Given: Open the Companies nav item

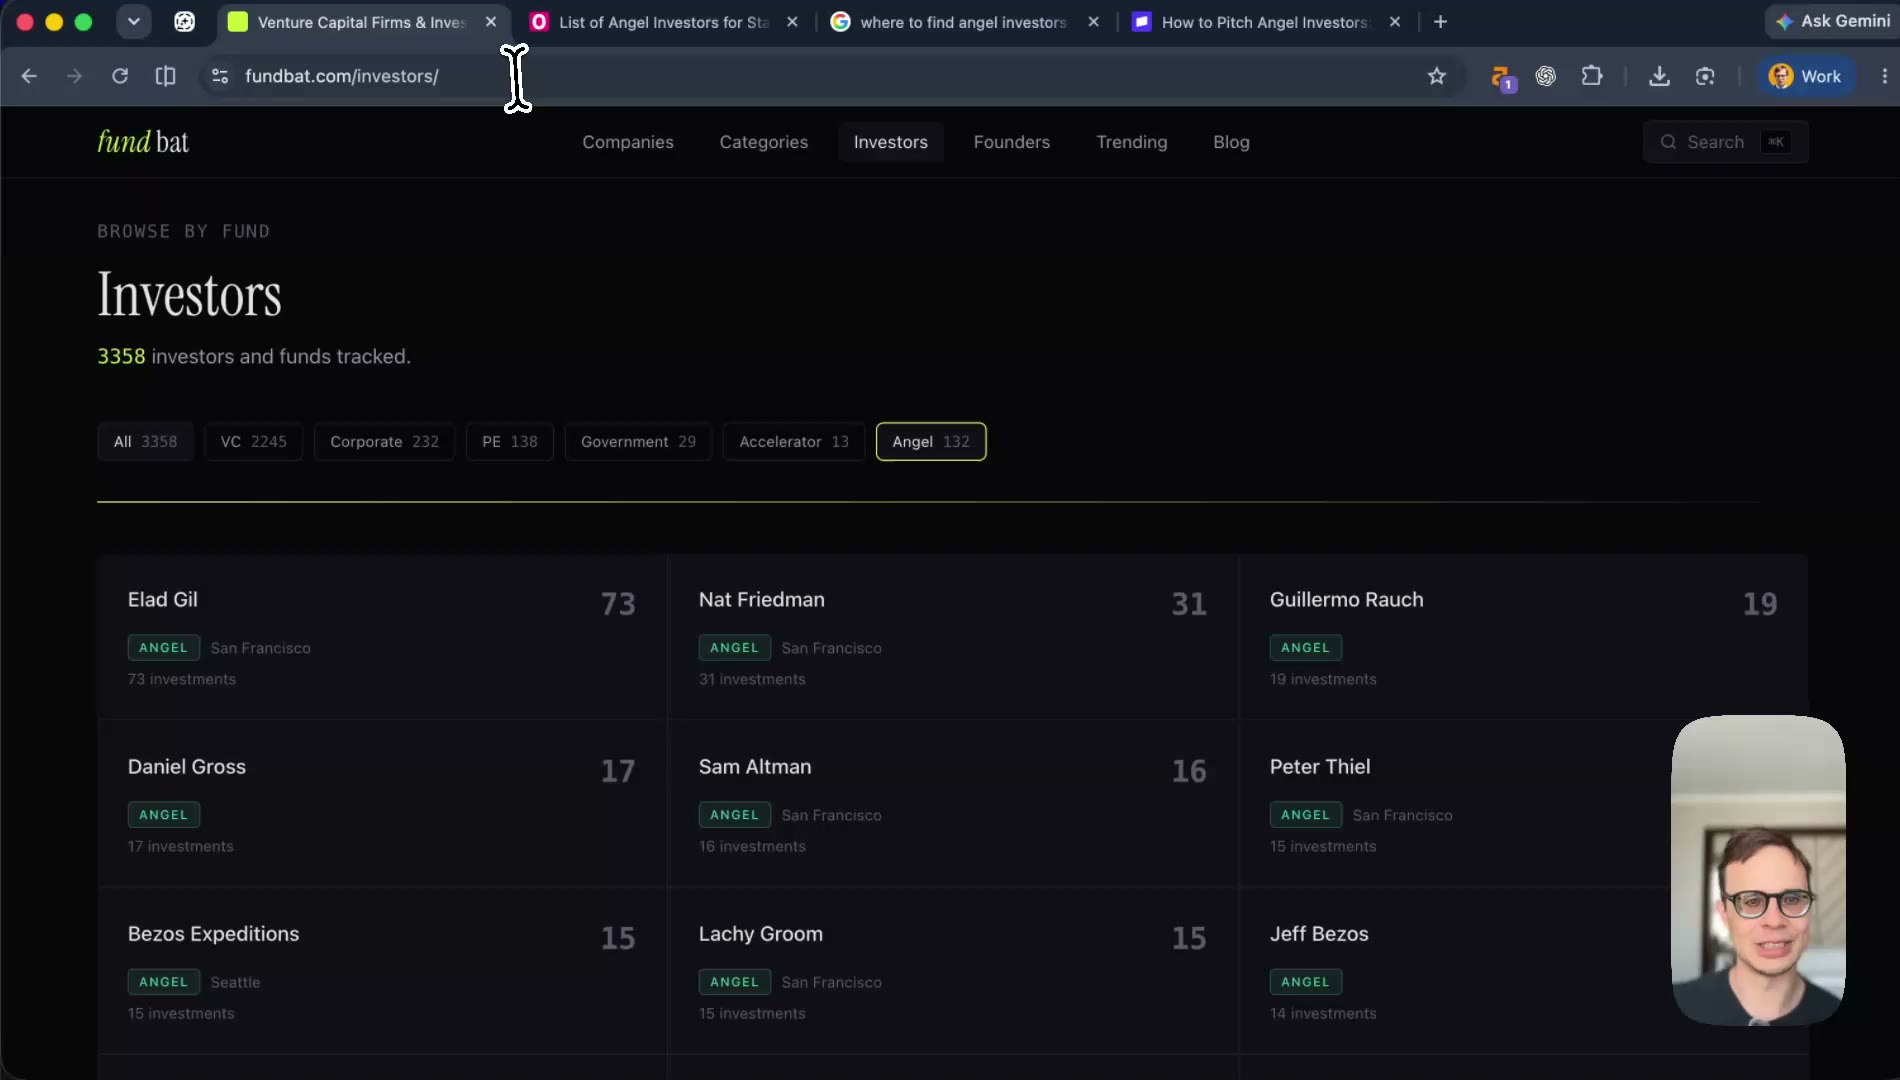Looking at the screenshot, I should click(x=628, y=142).
